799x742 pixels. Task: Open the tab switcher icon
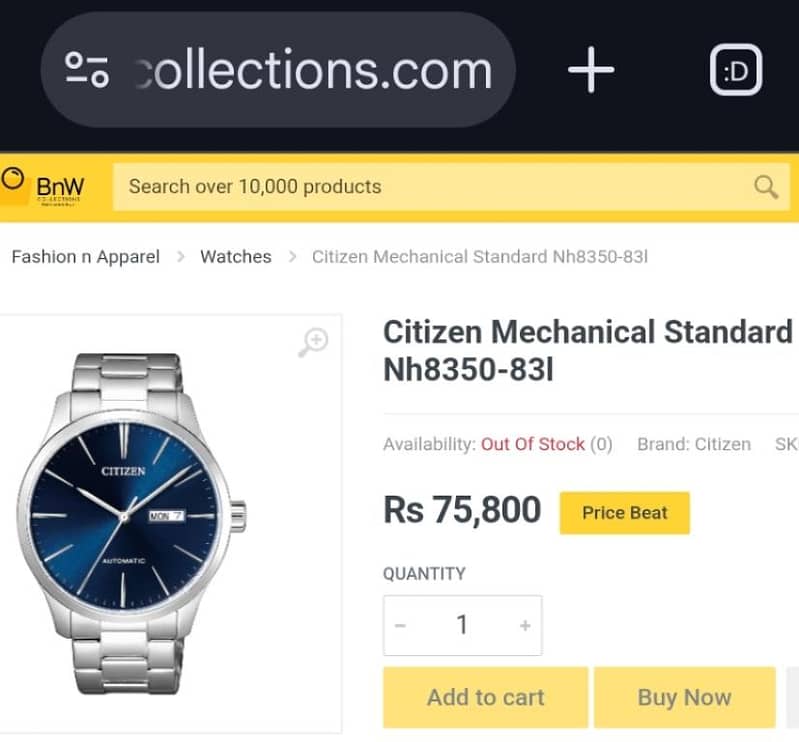tap(736, 70)
